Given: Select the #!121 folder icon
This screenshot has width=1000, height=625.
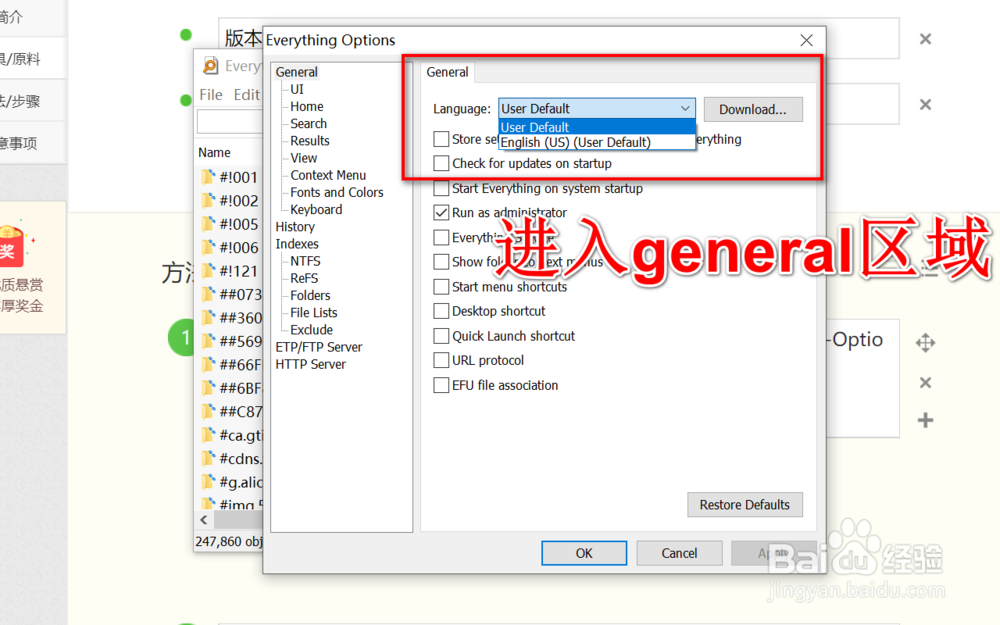Looking at the screenshot, I should click(208, 271).
